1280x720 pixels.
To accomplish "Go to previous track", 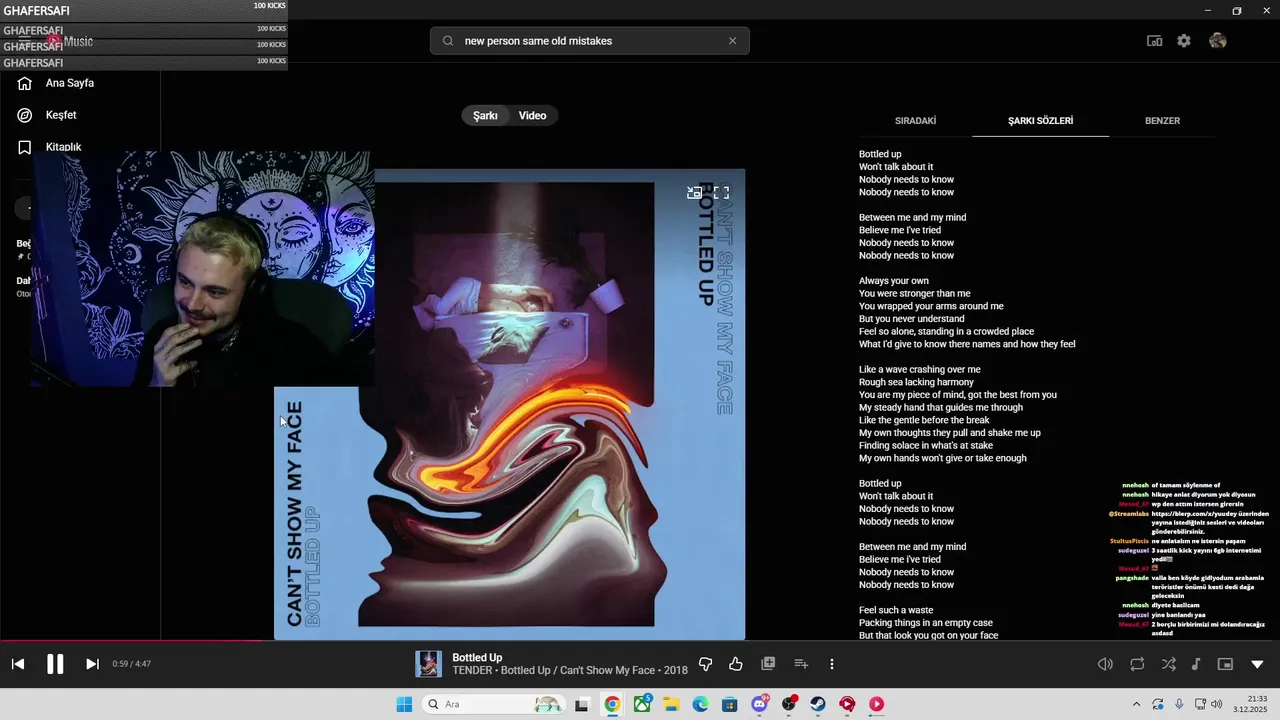I will click(18, 664).
